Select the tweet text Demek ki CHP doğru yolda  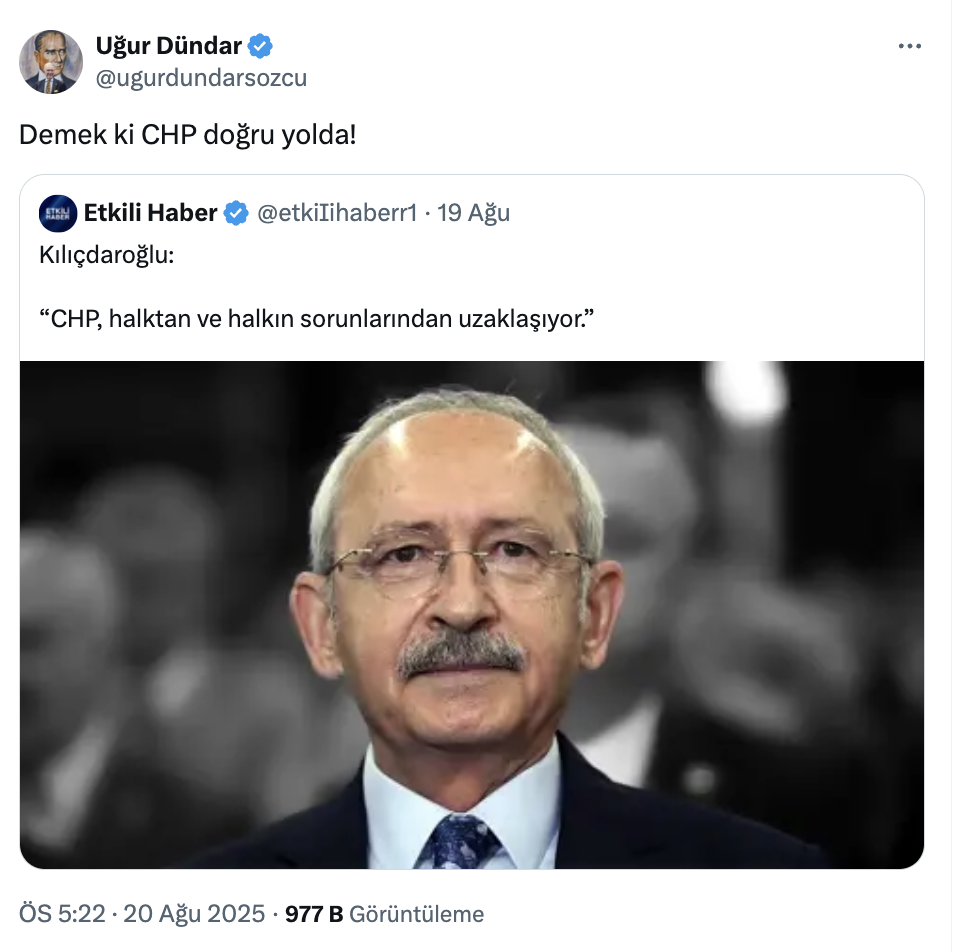(x=188, y=135)
